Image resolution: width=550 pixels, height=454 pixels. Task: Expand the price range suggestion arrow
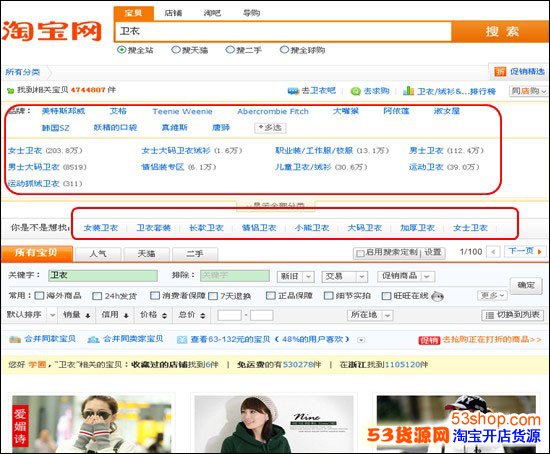[x=361, y=340]
